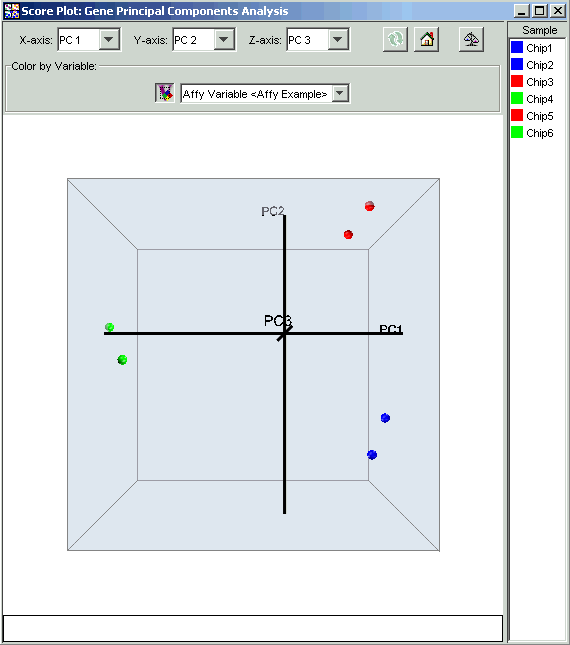Click the red swatch beside Chip3
This screenshot has width=570, height=645.
[517, 81]
